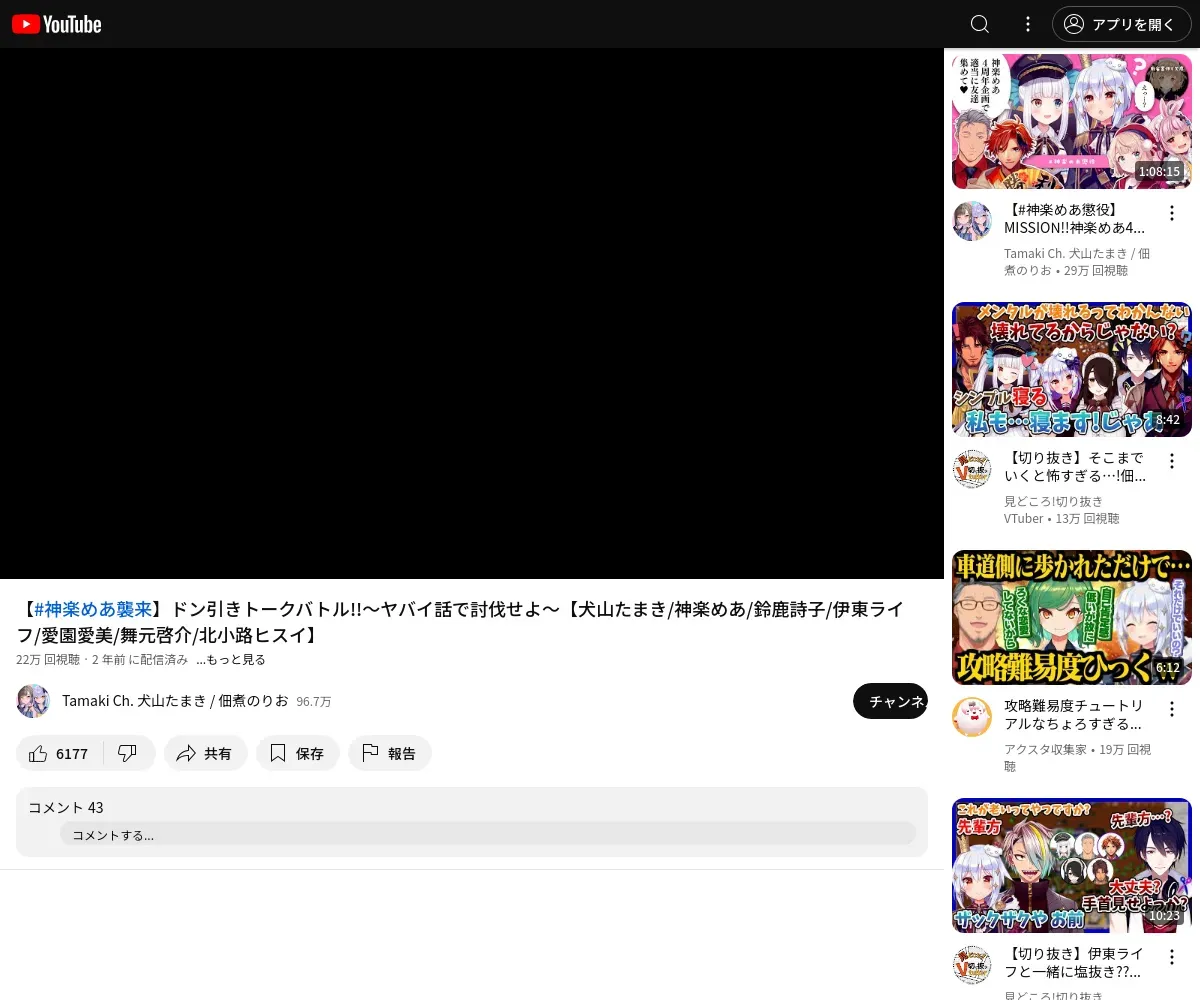Save the video using 保存
The height and width of the screenshot is (1000, 1200).
(x=298, y=753)
